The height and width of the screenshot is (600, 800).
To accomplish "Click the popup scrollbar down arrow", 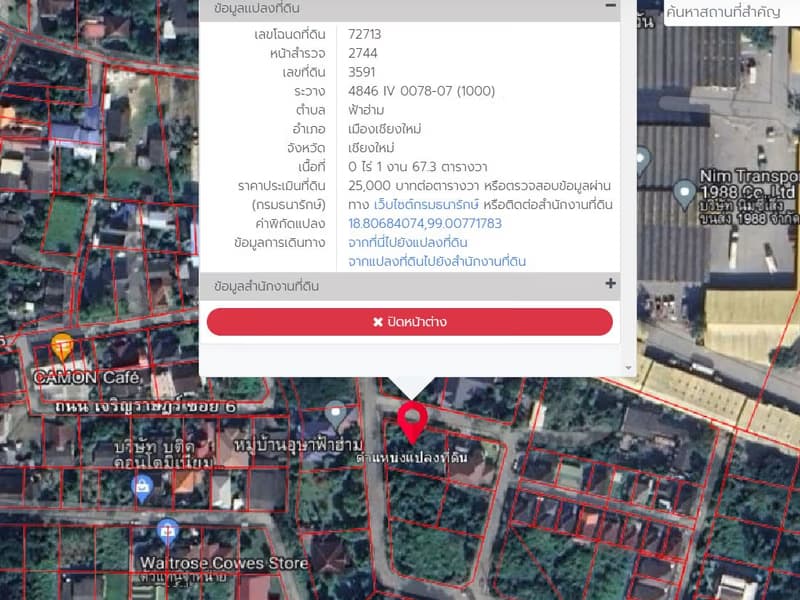I will pyautogui.click(x=629, y=368).
